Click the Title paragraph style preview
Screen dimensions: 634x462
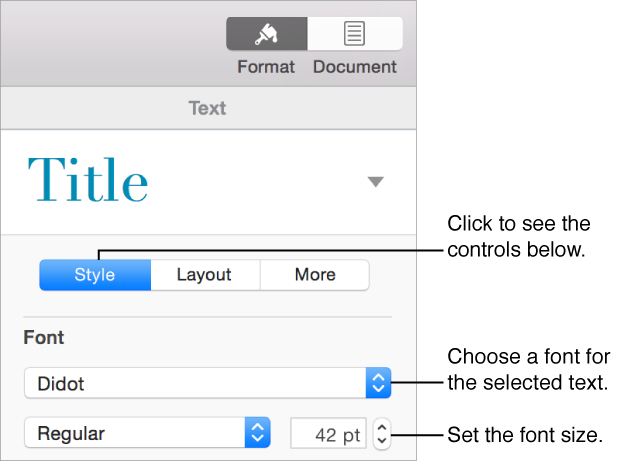point(88,179)
